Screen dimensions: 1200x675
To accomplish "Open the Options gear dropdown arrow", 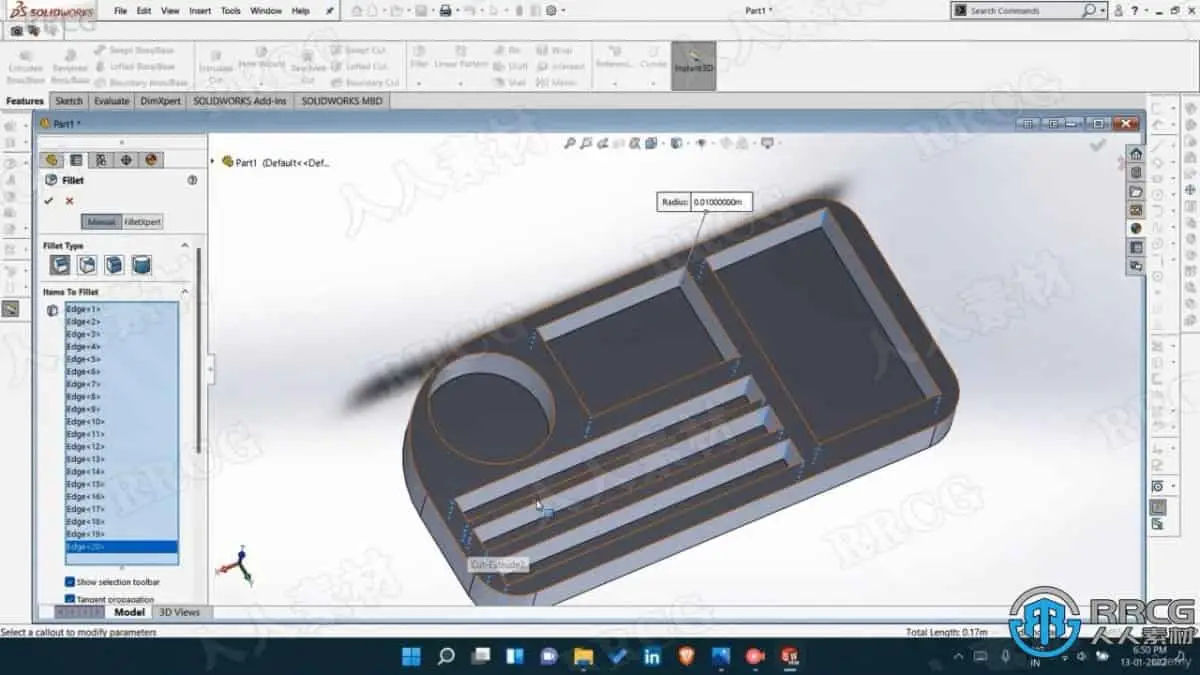I will coord(563,11).
